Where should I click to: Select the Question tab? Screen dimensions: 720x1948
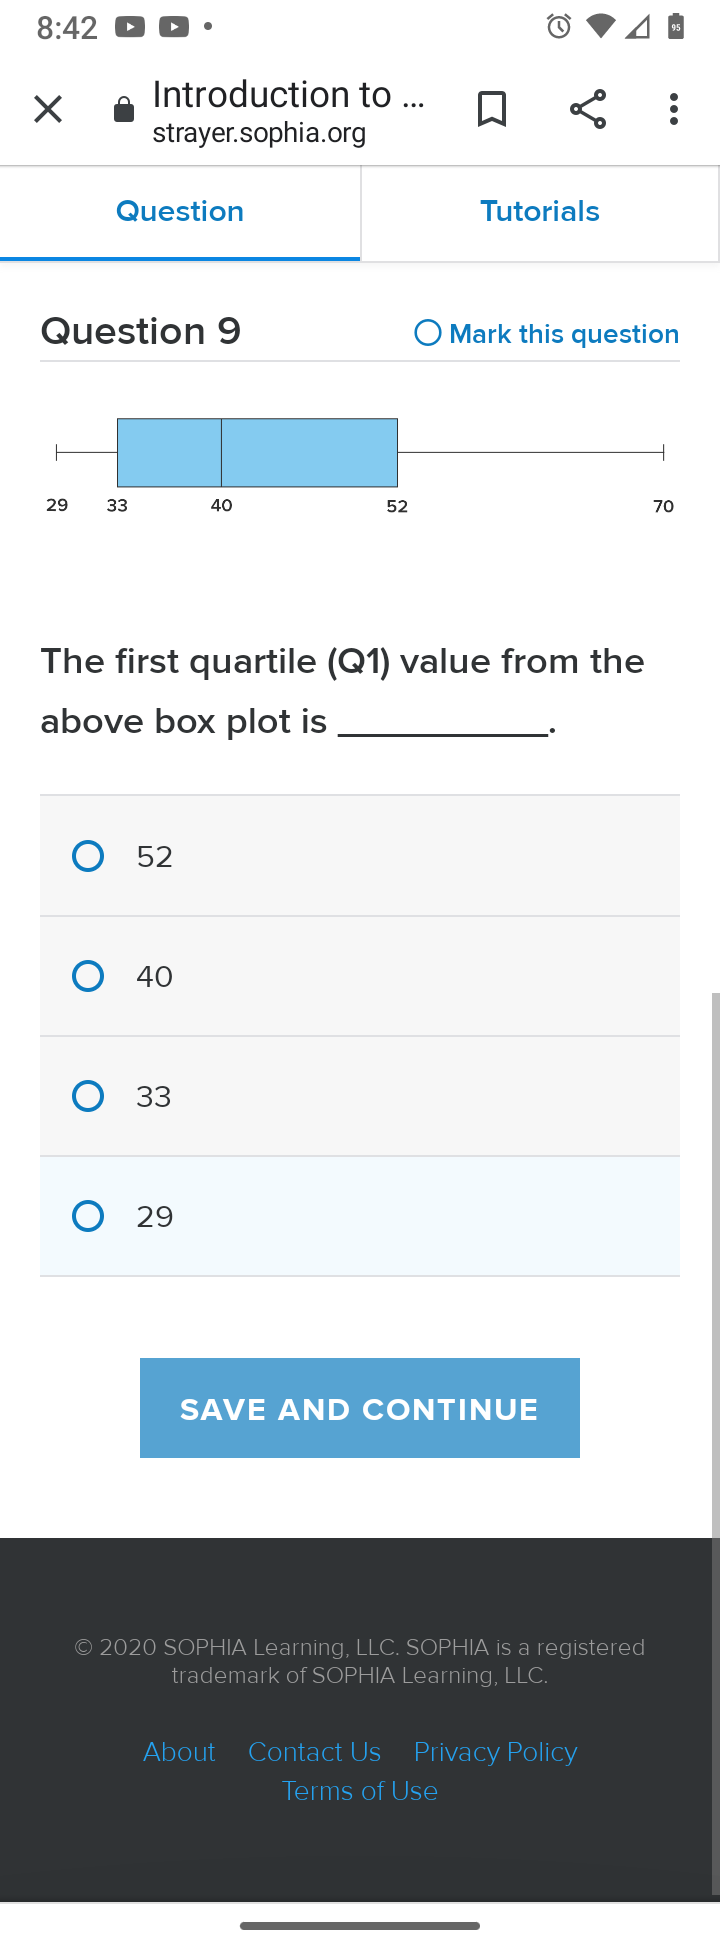point(180,212)
